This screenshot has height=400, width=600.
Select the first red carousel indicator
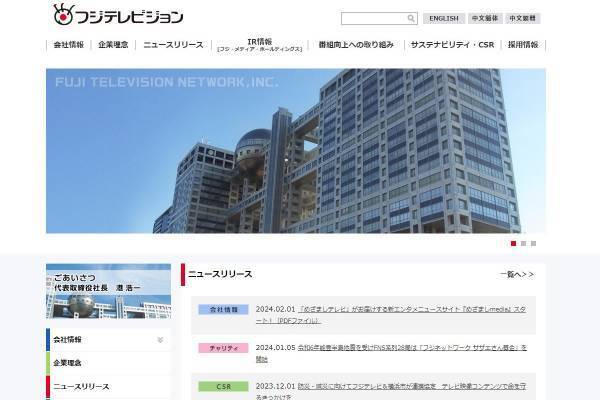point(514,243)
